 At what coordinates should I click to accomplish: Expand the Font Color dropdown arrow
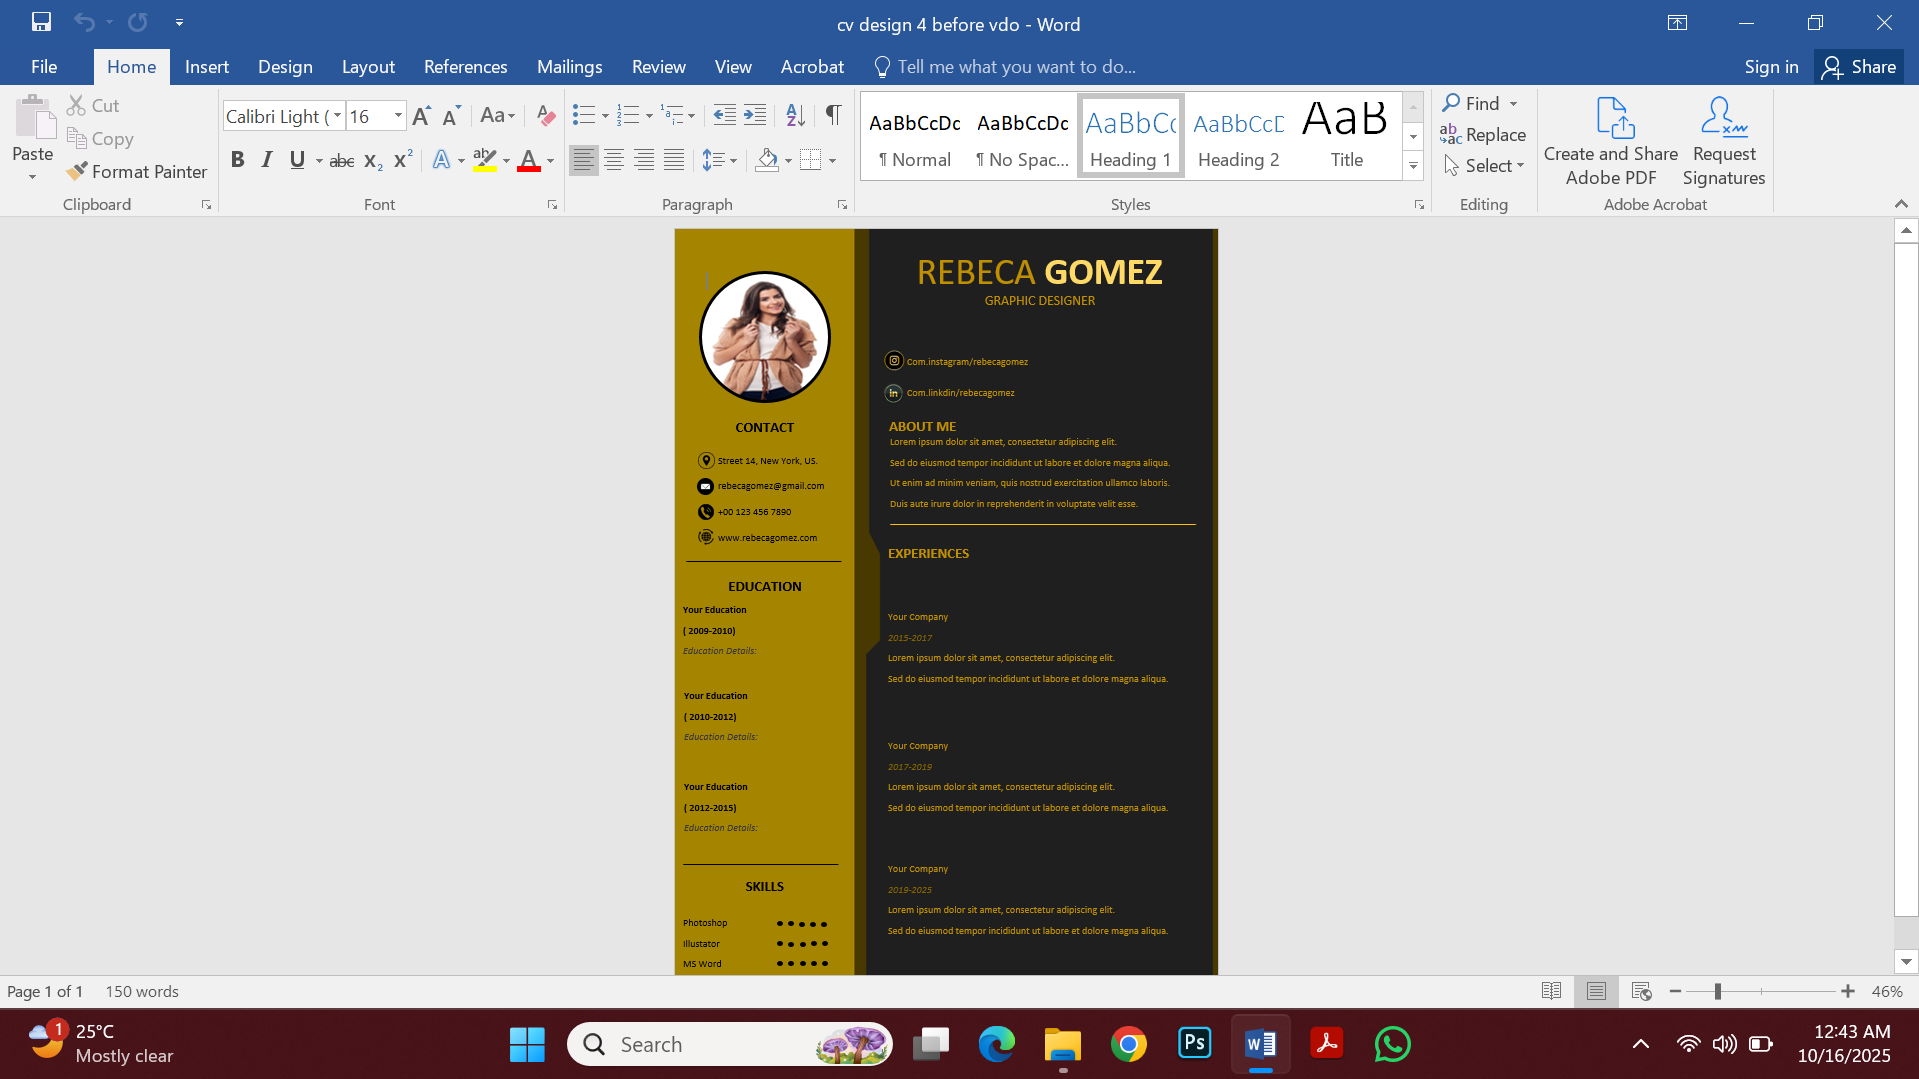pos(549,161)
